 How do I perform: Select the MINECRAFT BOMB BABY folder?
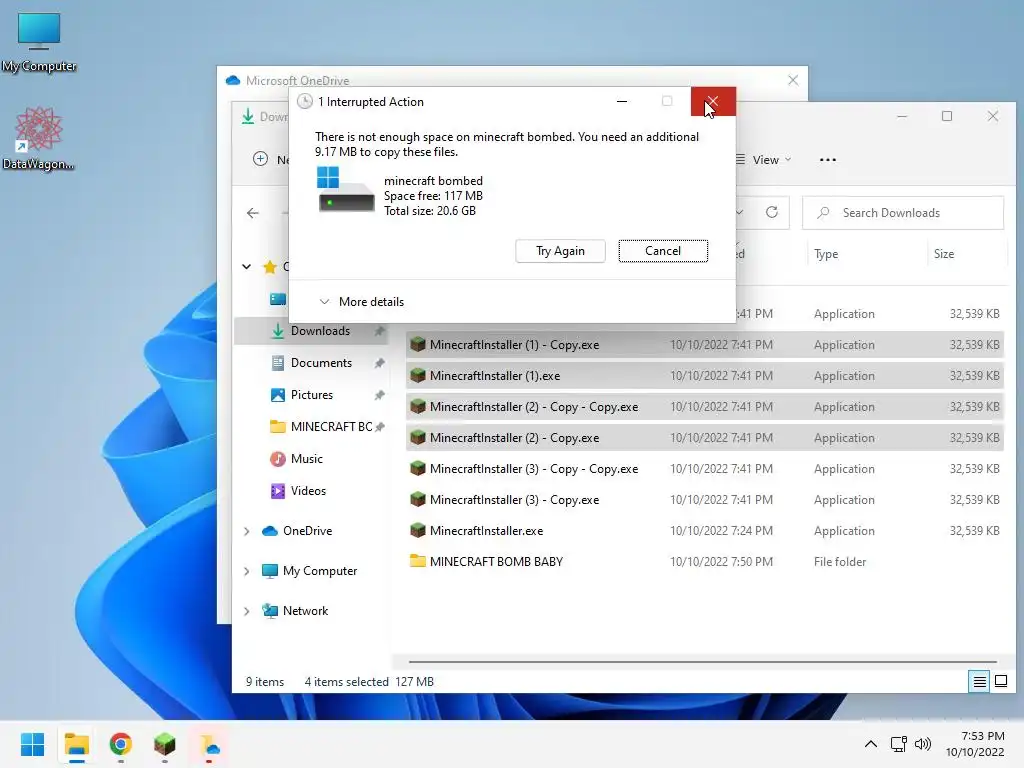click(704, 562)
